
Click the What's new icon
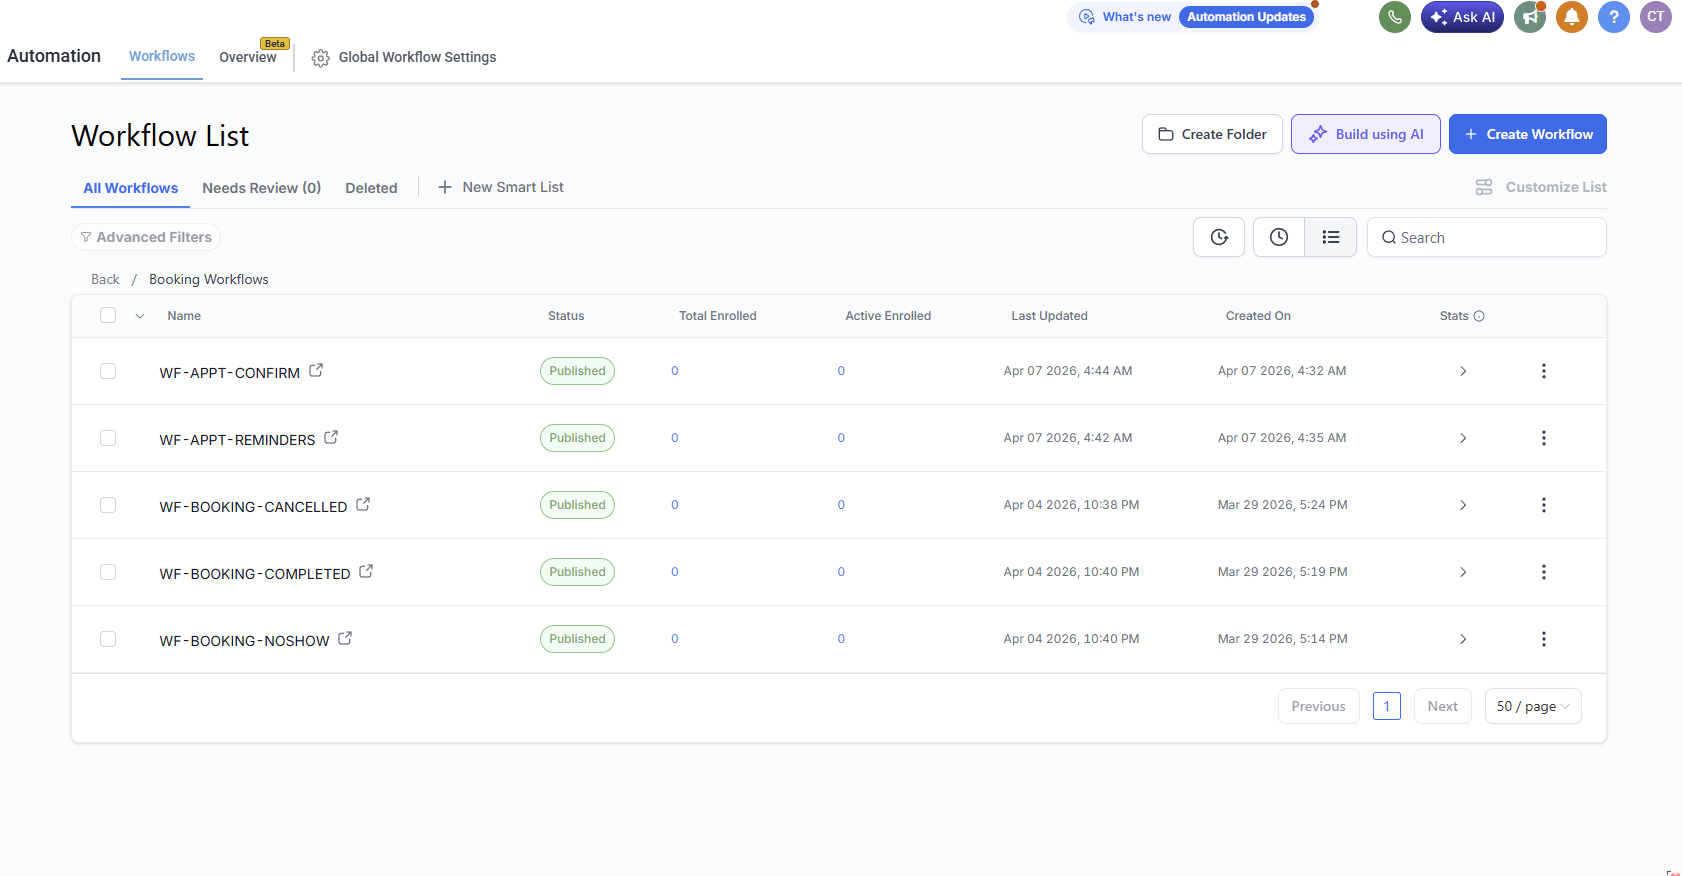(x=1087, y=17)
